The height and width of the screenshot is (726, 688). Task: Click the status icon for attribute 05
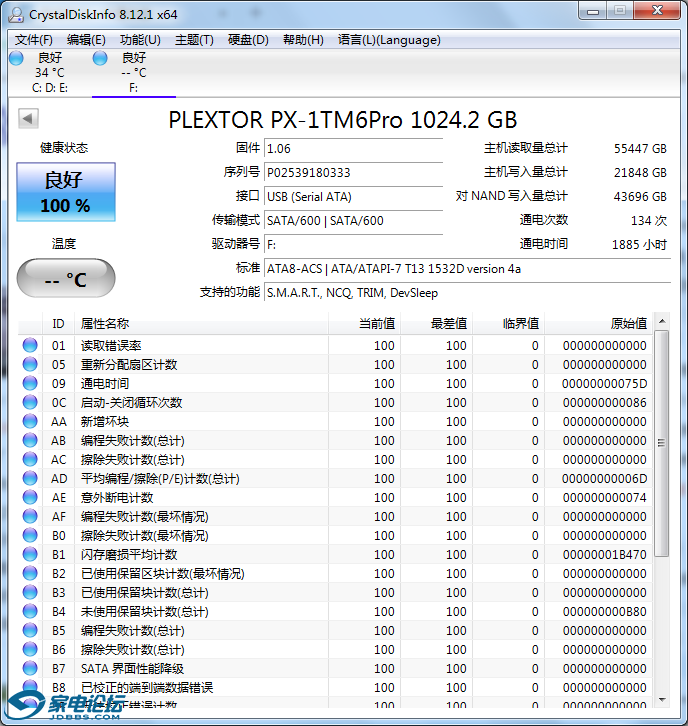tap(30, 364)
